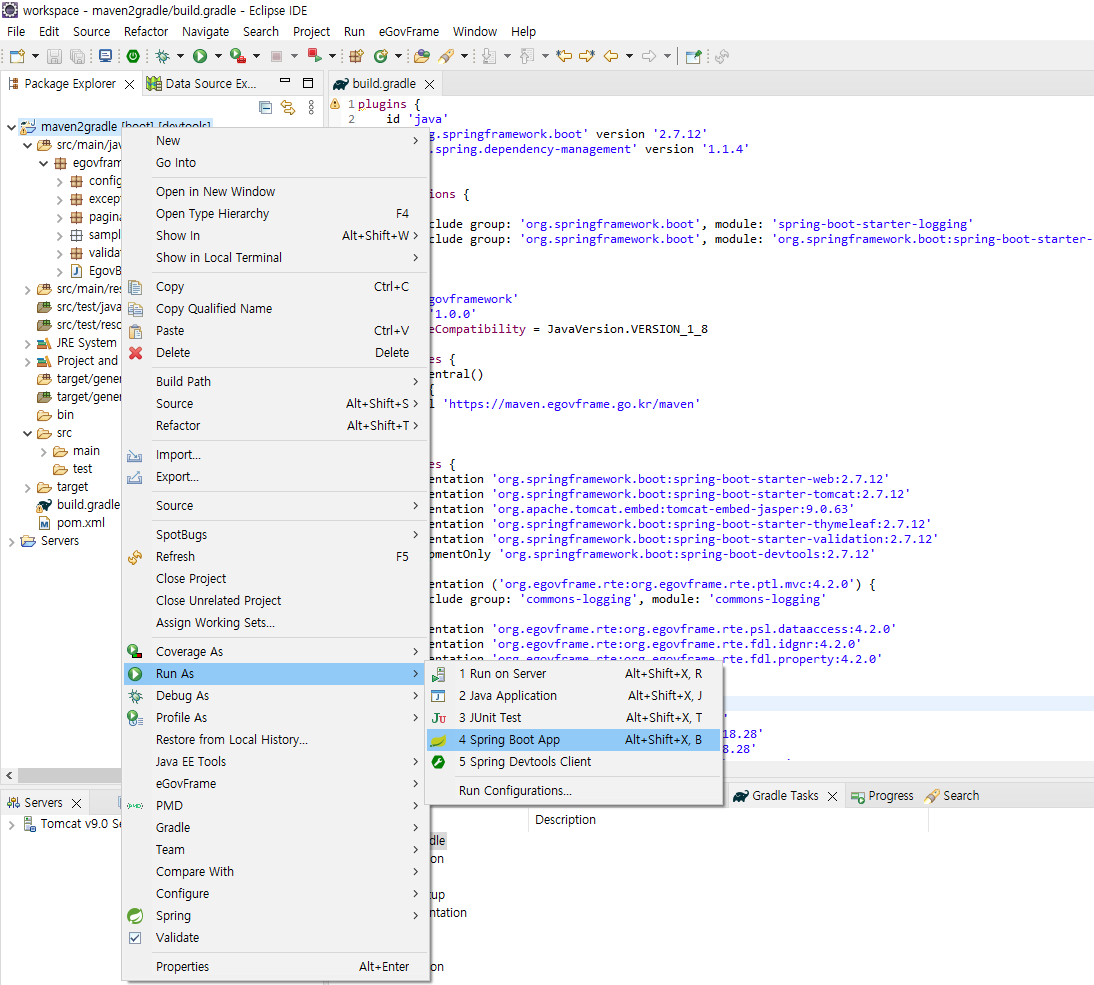
Task: Click the Open Type icon in toolbar
Action: [421, 56]
